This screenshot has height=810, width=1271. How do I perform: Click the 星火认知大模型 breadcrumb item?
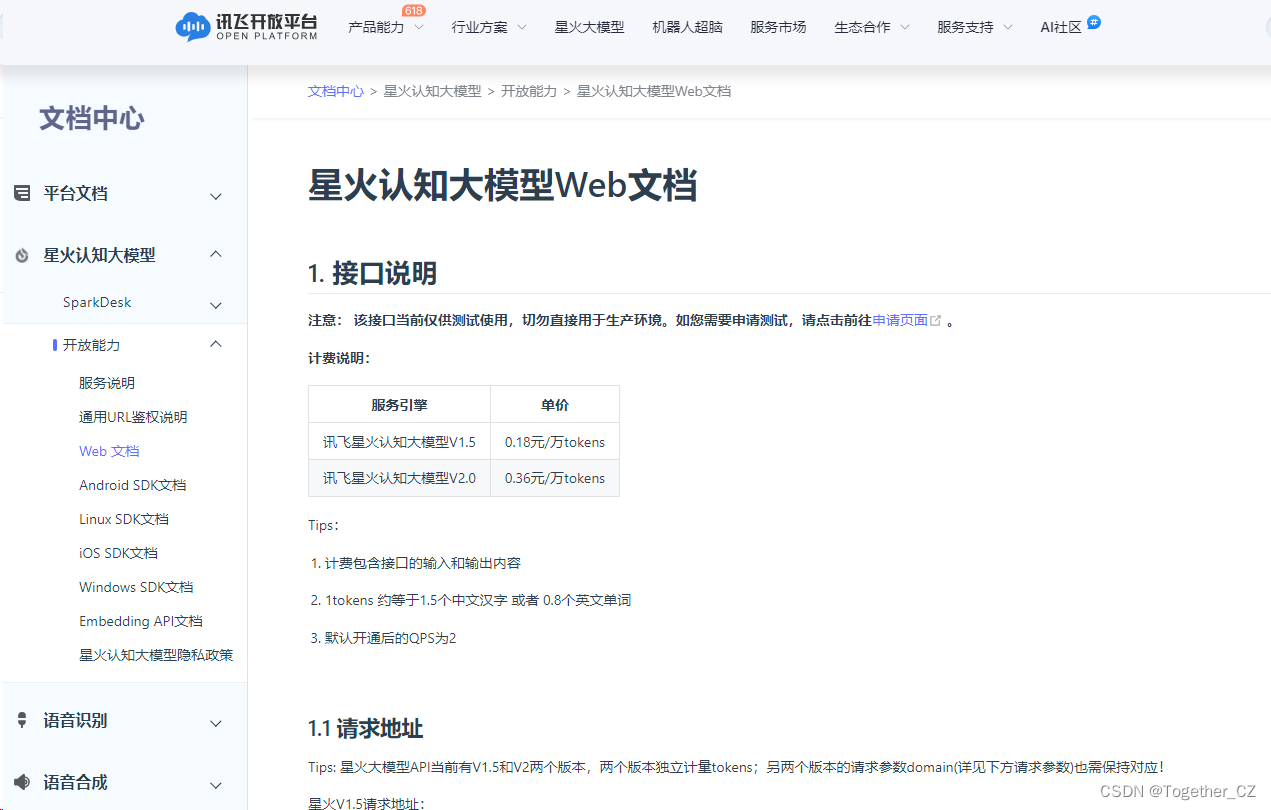pyautogui.click(x=432, y=91)
